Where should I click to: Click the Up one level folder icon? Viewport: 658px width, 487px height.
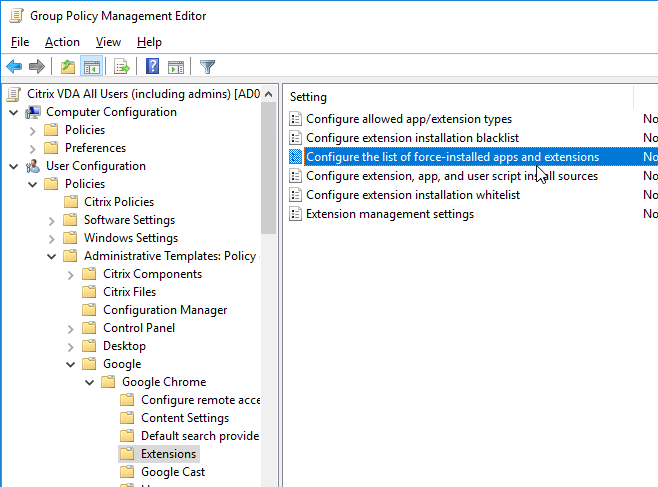(68, 66)
